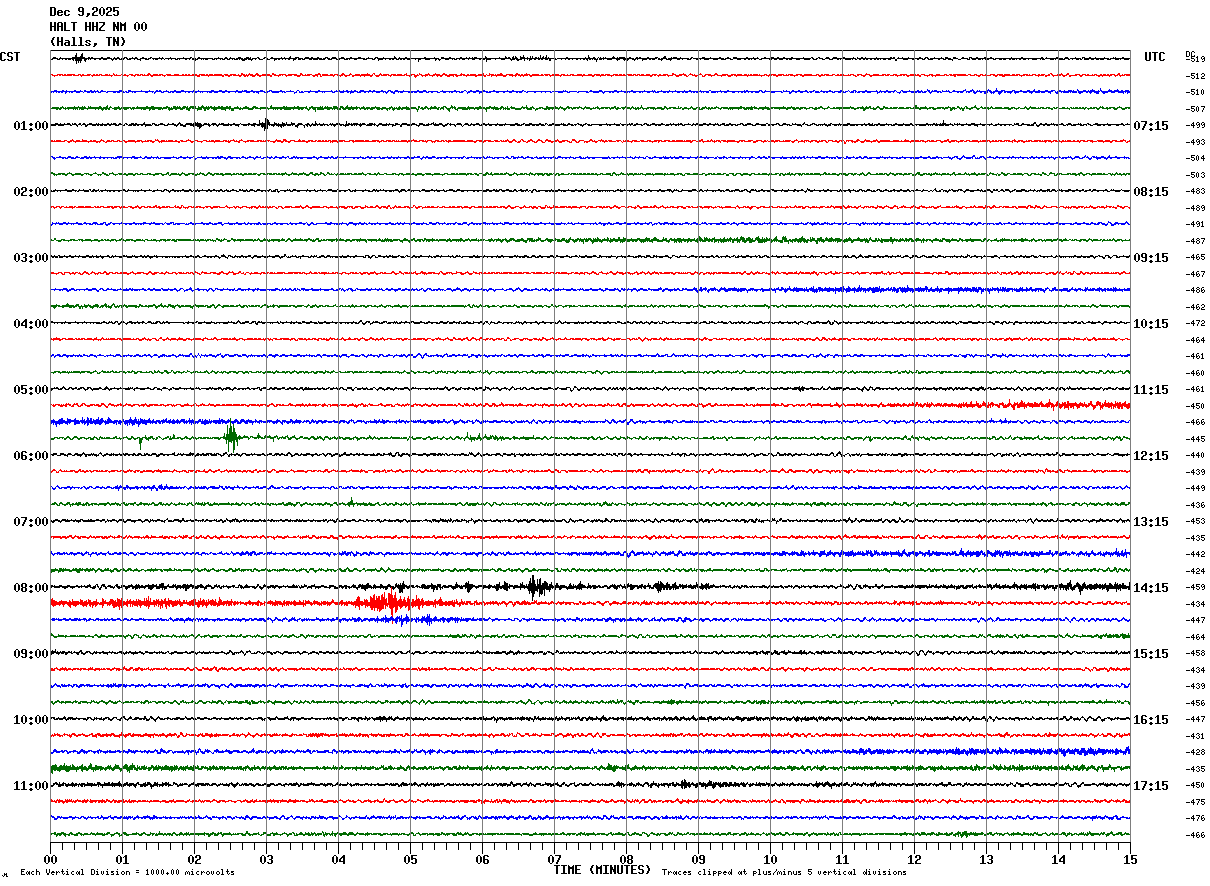Viewport: 1210px width, 886px height.
Task: Click the '07:00' CST row label
Action: pos(31,521)
